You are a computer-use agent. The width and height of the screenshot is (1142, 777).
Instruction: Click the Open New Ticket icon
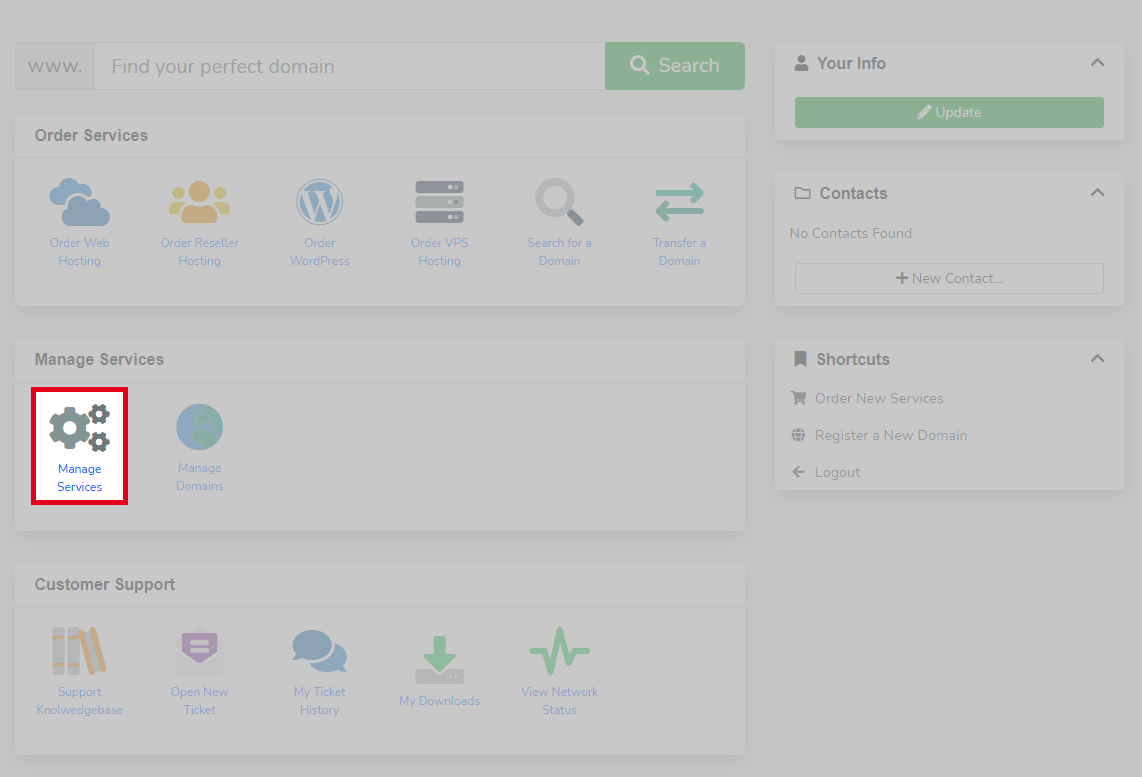(x=199, y=651)
